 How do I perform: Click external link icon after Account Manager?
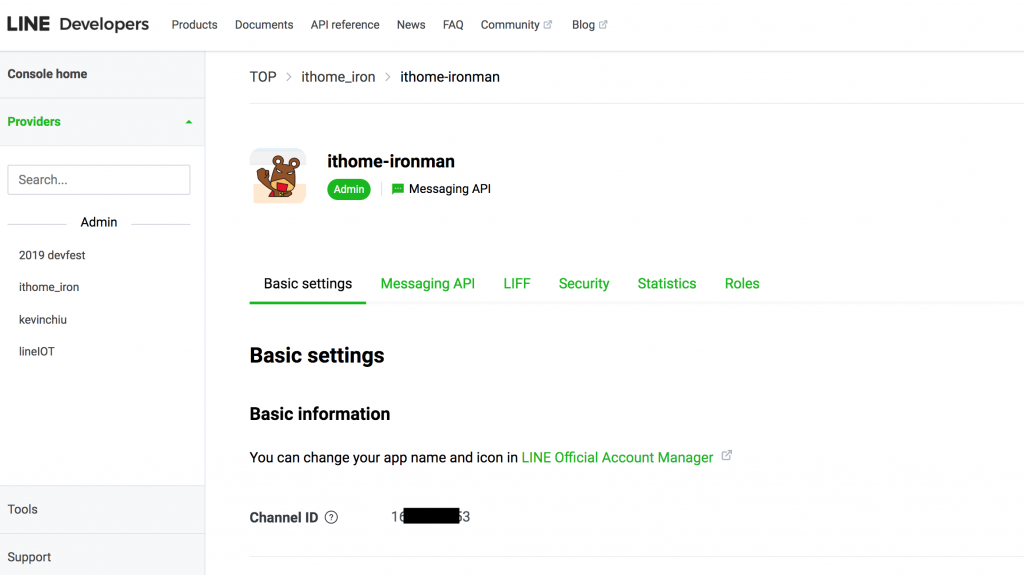click(x=727, y=455)
